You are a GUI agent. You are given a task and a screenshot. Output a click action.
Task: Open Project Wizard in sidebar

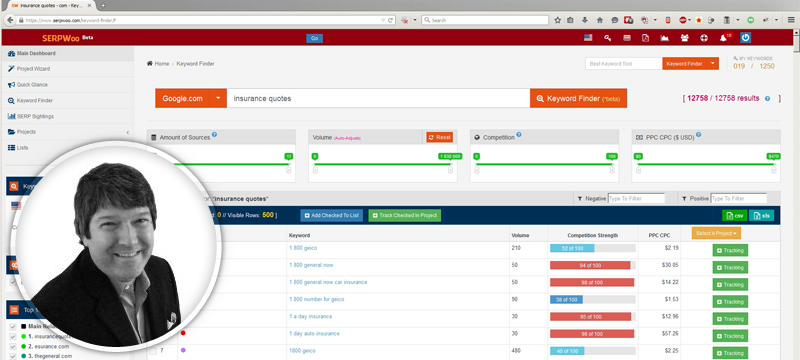67,69
